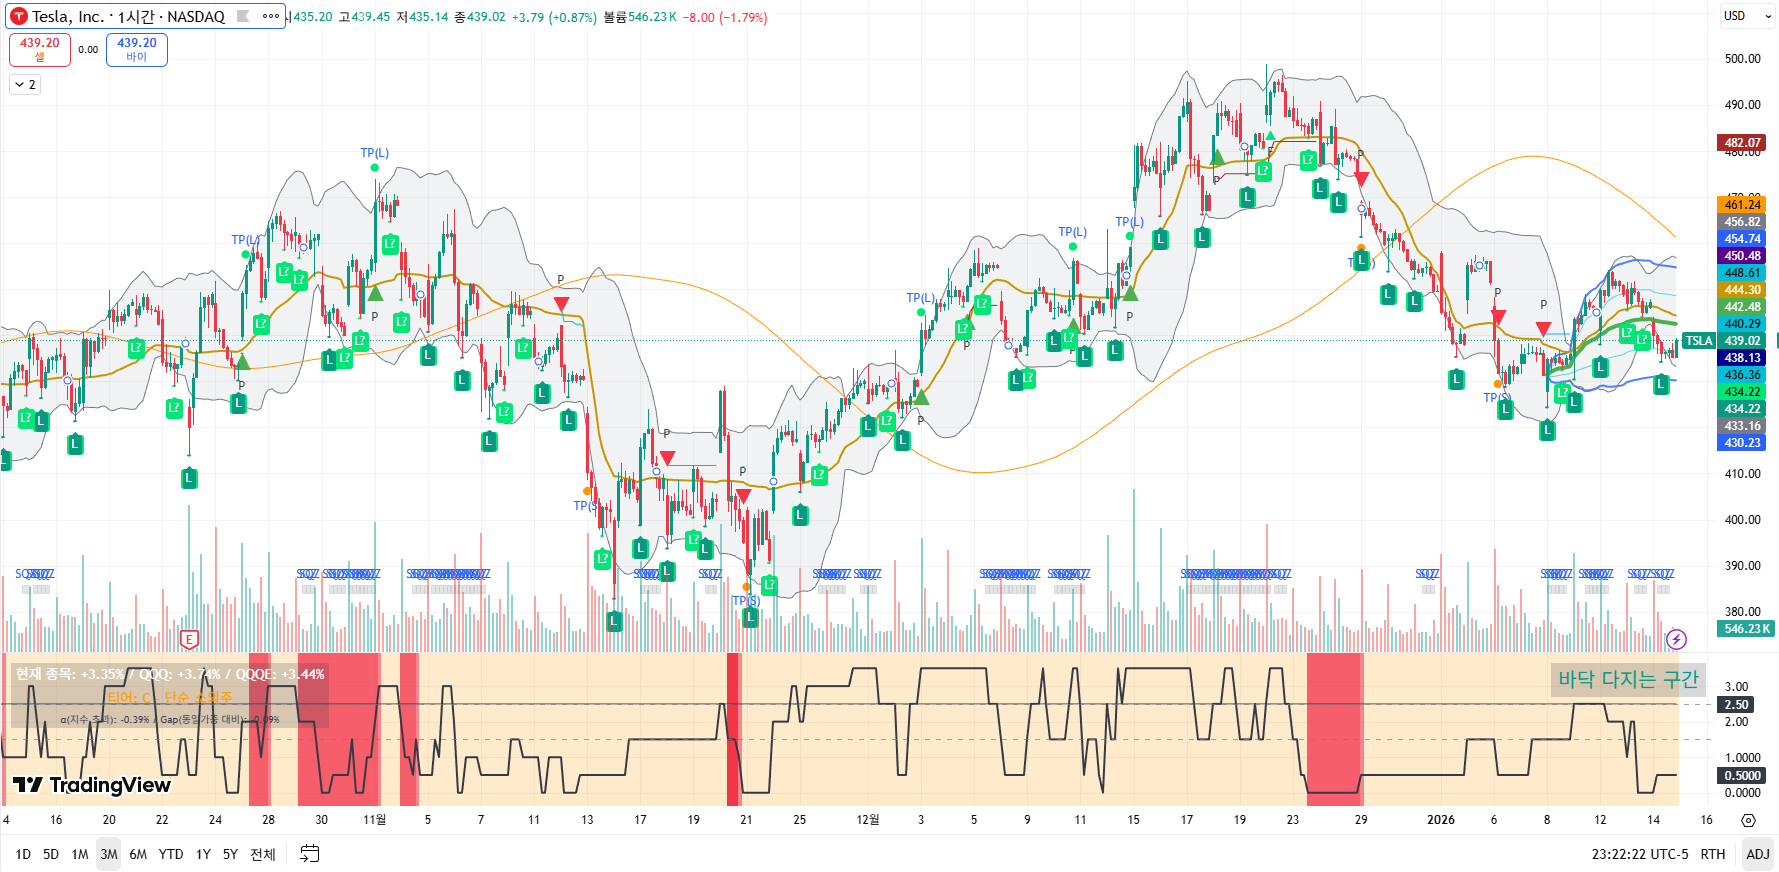Select the 1D time range
The height and width of the screenshot is (872, 1779).
pos(23,854)
